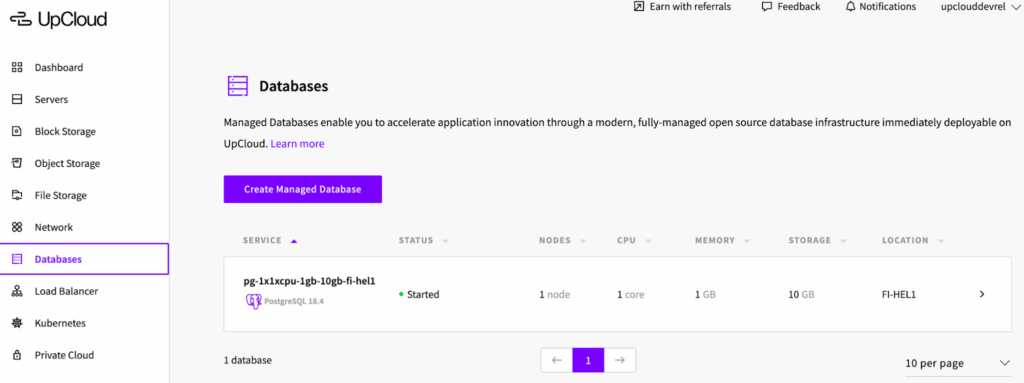Follow the Learn more link

point(297,144)
